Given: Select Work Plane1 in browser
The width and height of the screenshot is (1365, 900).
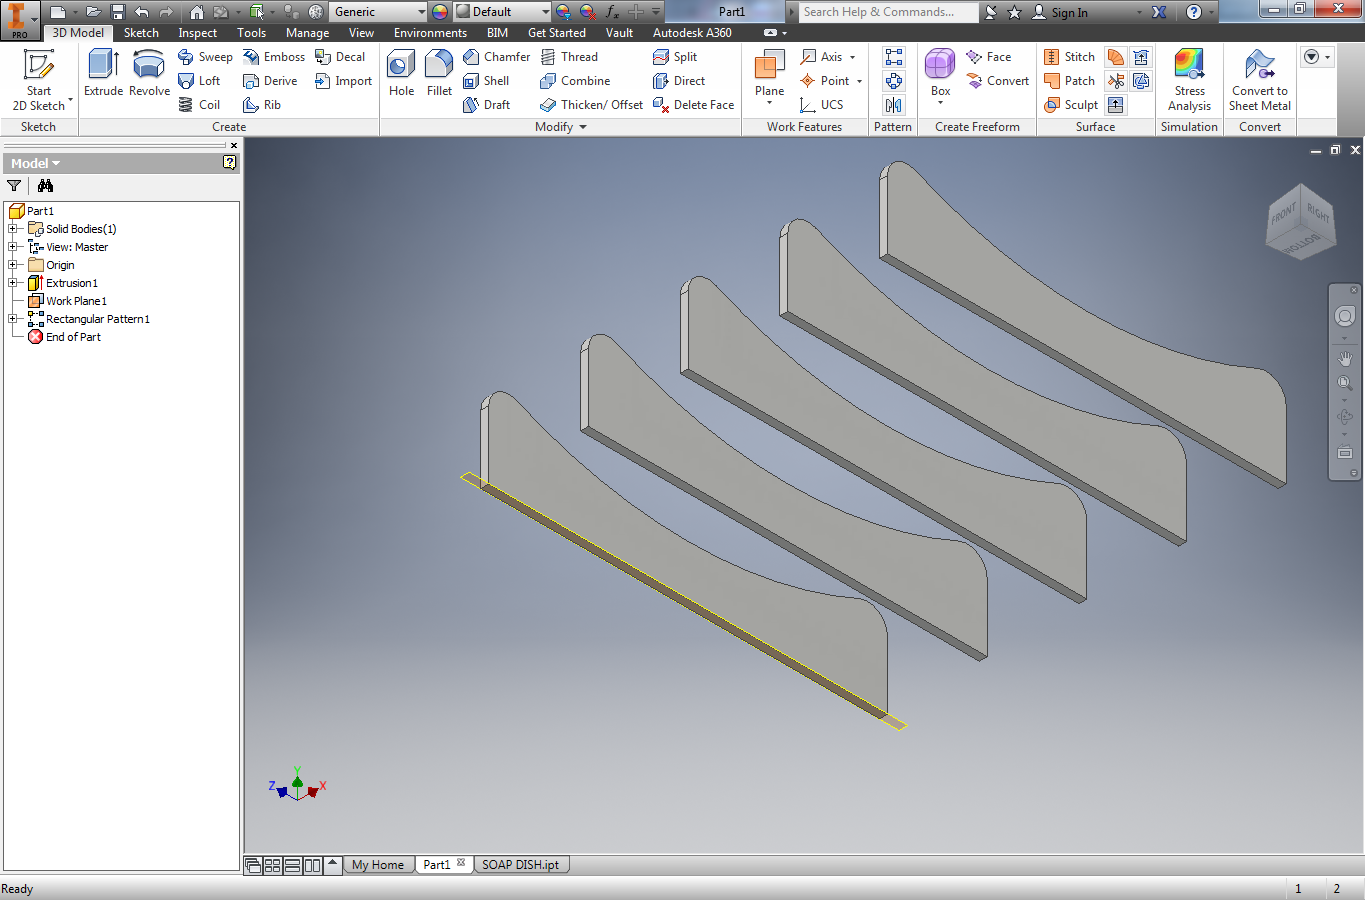Looking at the screenshot, I should (67, 301).
